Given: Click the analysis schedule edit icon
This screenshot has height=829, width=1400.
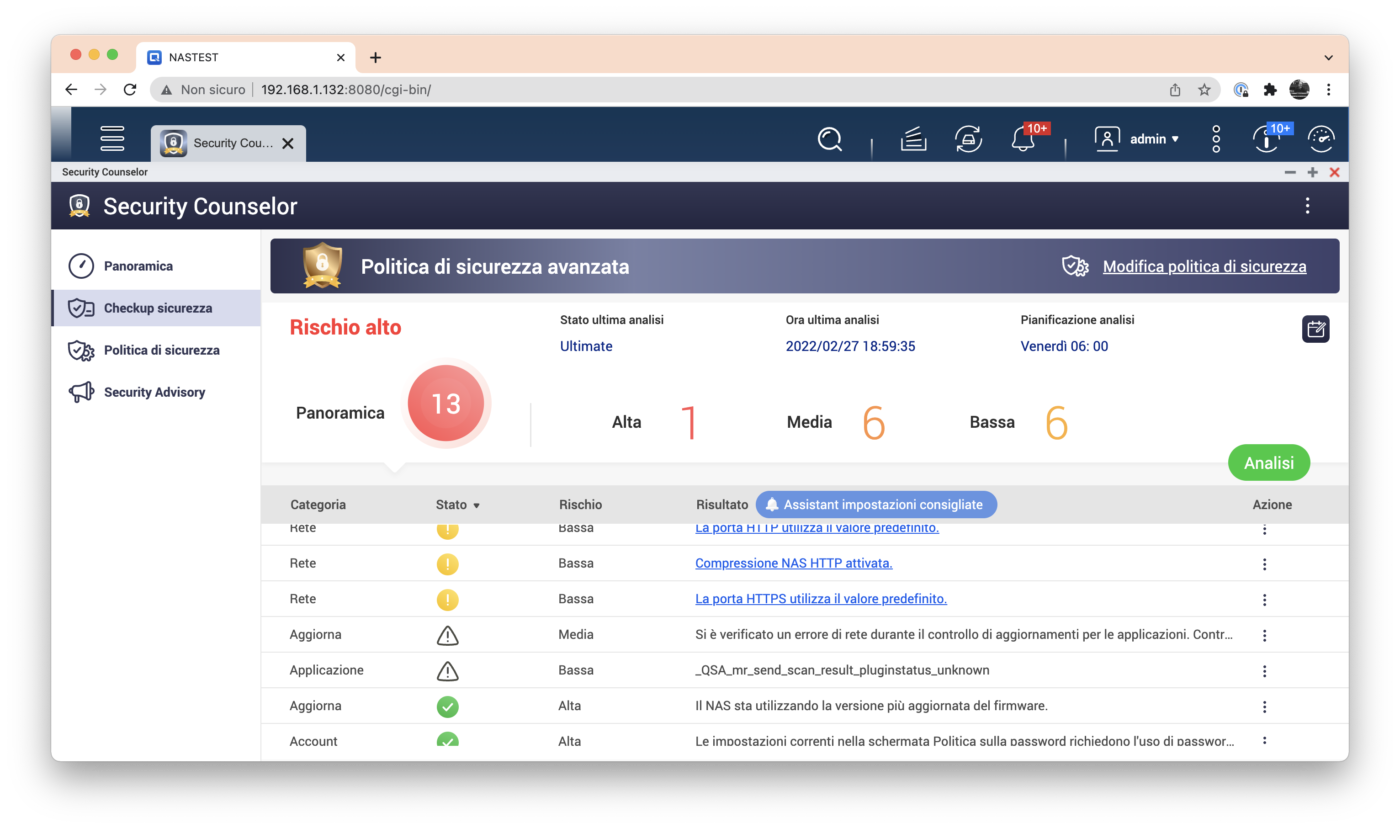Looking at the screenshot, I should coord(1315,329).
